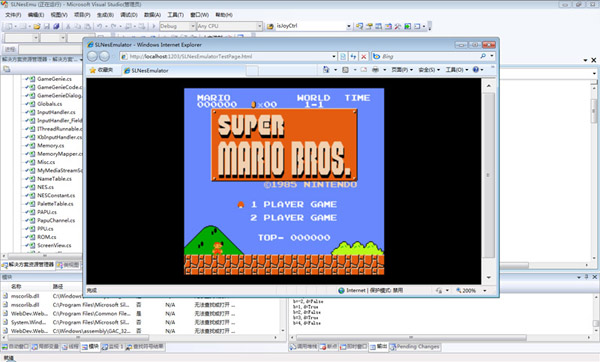This screenshot has height=362, width=600.
Task: Click the empty New Tab button in IE
Action: click(252, 70)
